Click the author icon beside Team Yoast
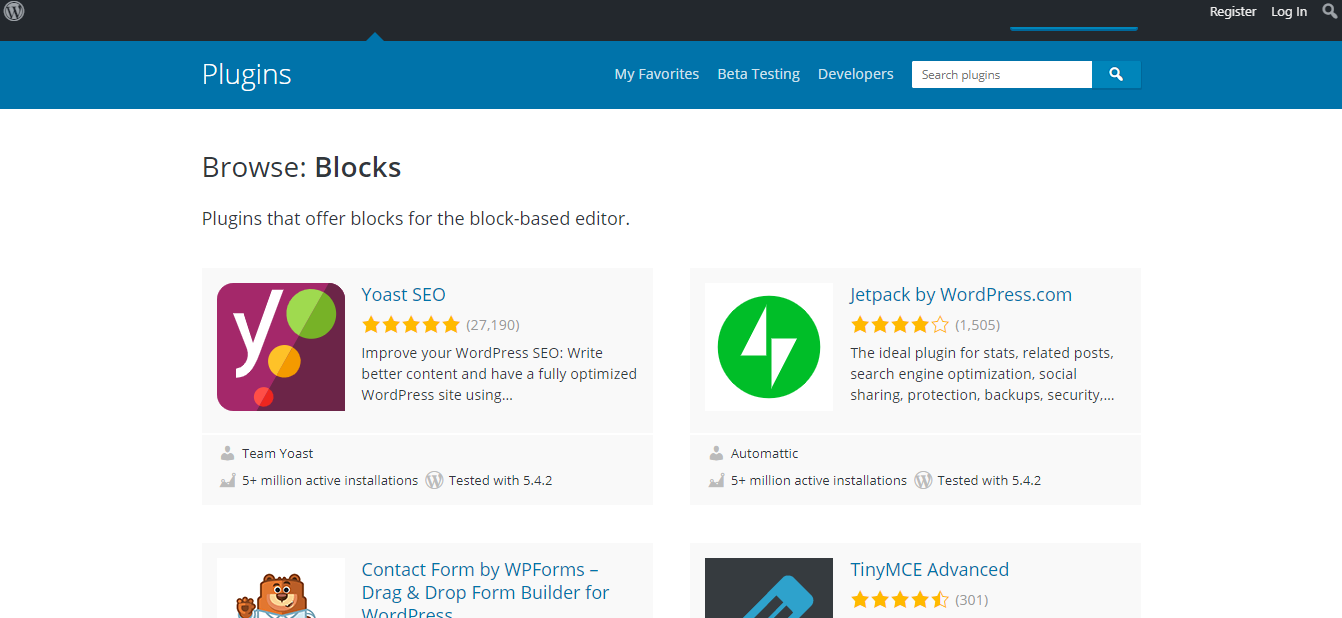This screenshot has width=1342, height=618. [228, 453]
